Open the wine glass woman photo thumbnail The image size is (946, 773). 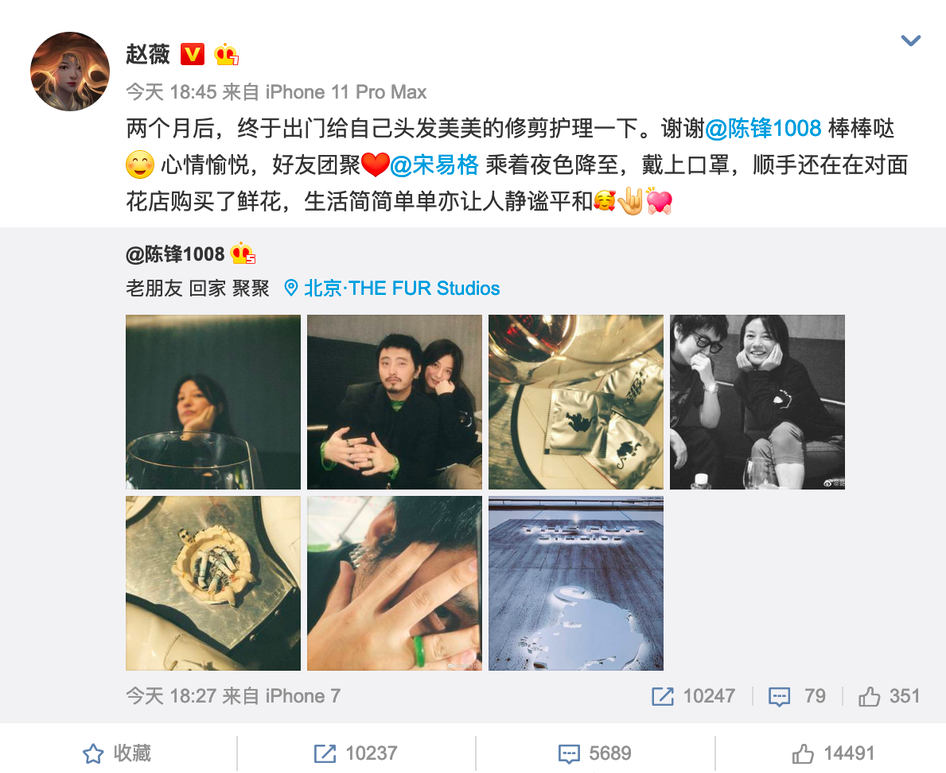pyautogui.click(x=213, y=402)
